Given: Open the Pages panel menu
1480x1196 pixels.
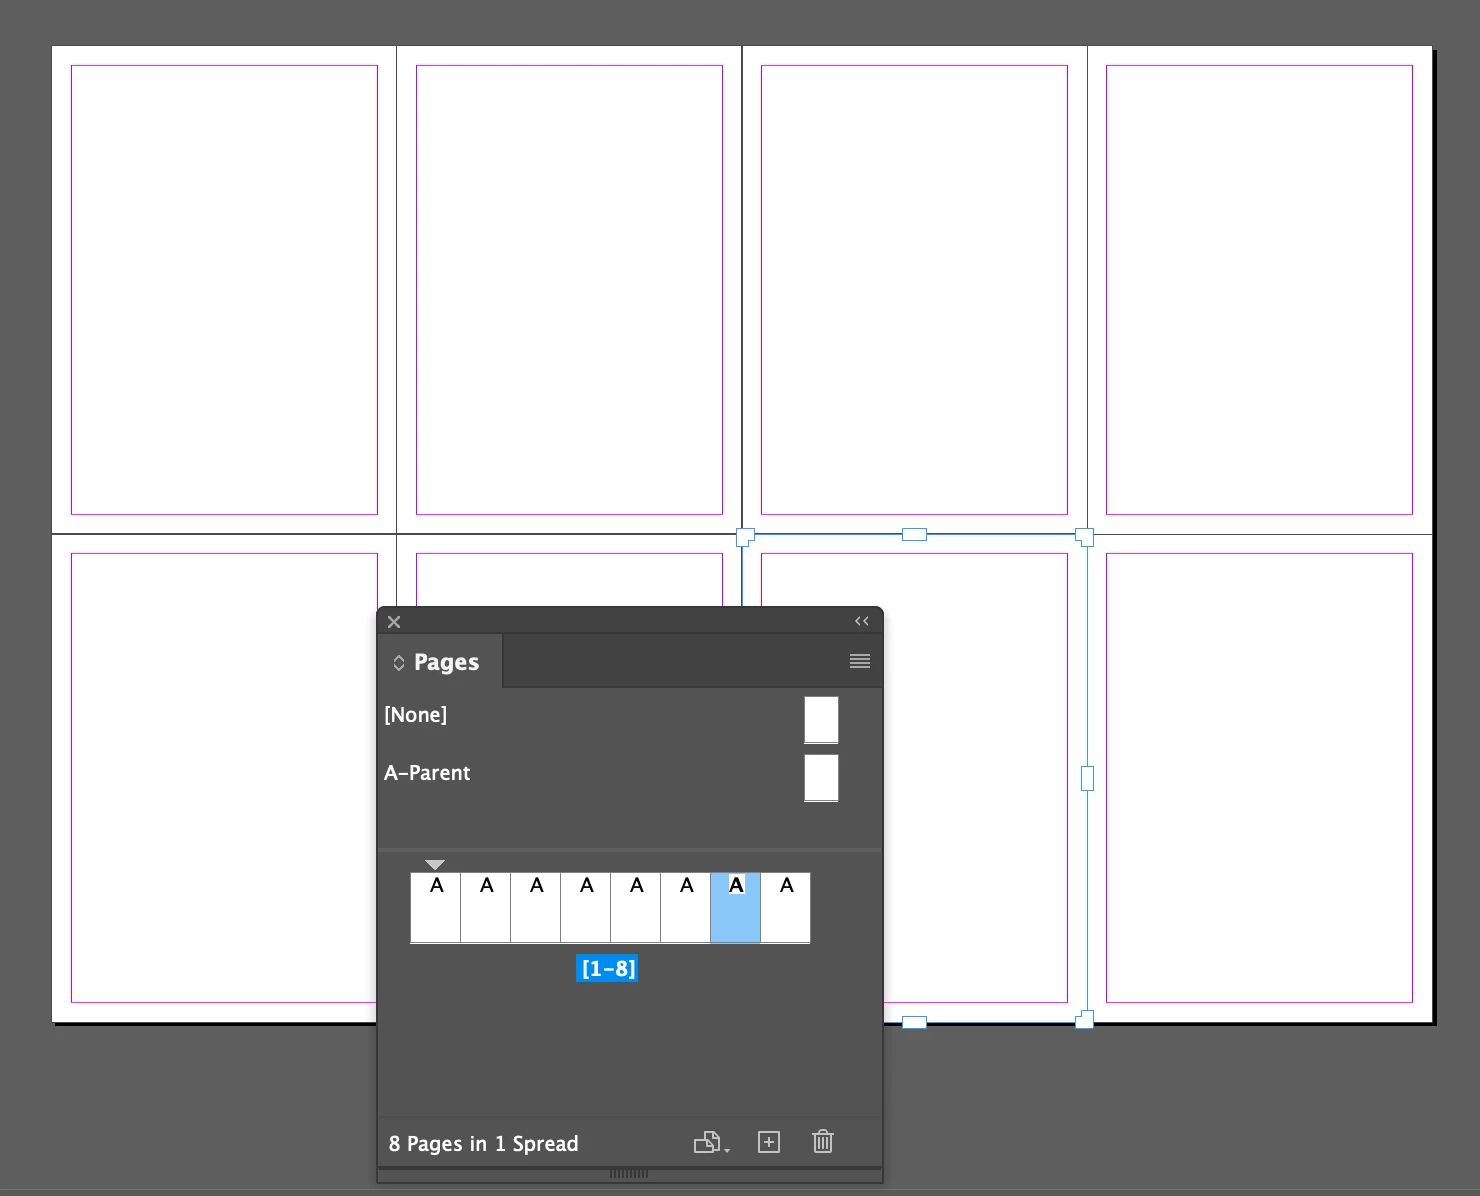Looking at the screenshot, I should (860, 661).
